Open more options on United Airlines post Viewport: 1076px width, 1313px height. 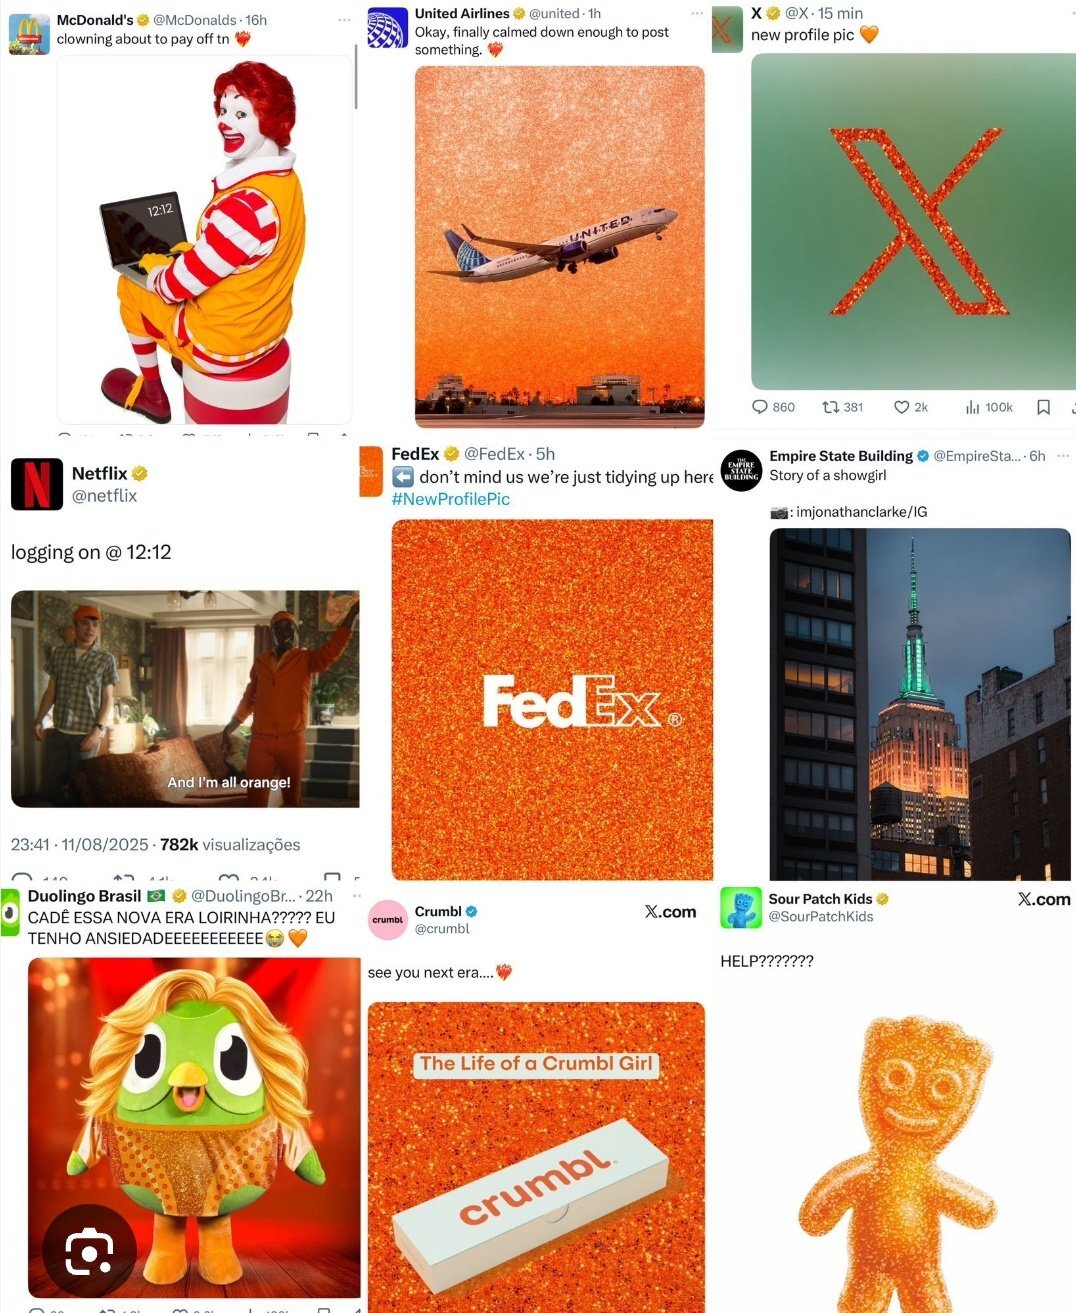pyautogui.click(x=697, y=14)
